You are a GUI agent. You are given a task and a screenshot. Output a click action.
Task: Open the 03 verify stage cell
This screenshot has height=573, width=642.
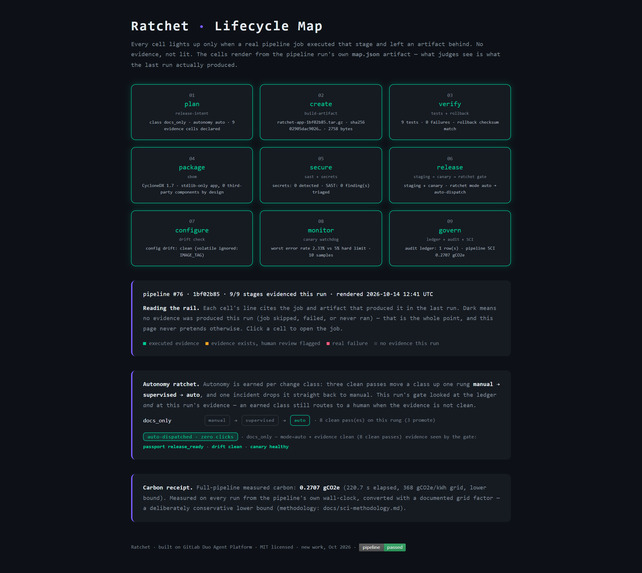tap(450, 112)
